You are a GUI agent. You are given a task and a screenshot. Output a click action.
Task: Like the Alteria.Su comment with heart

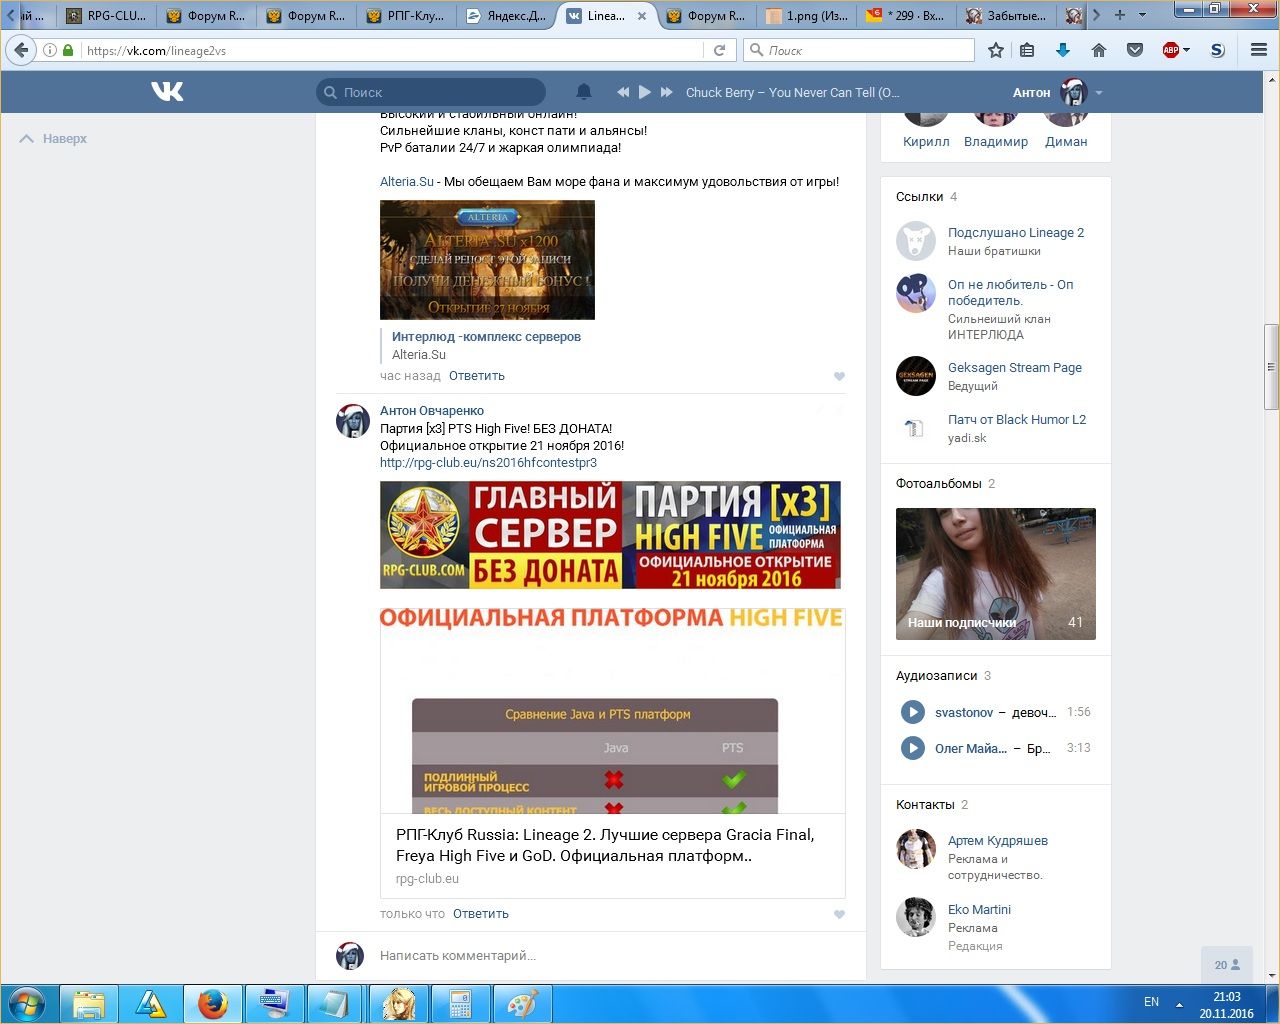tap(839, 376)
